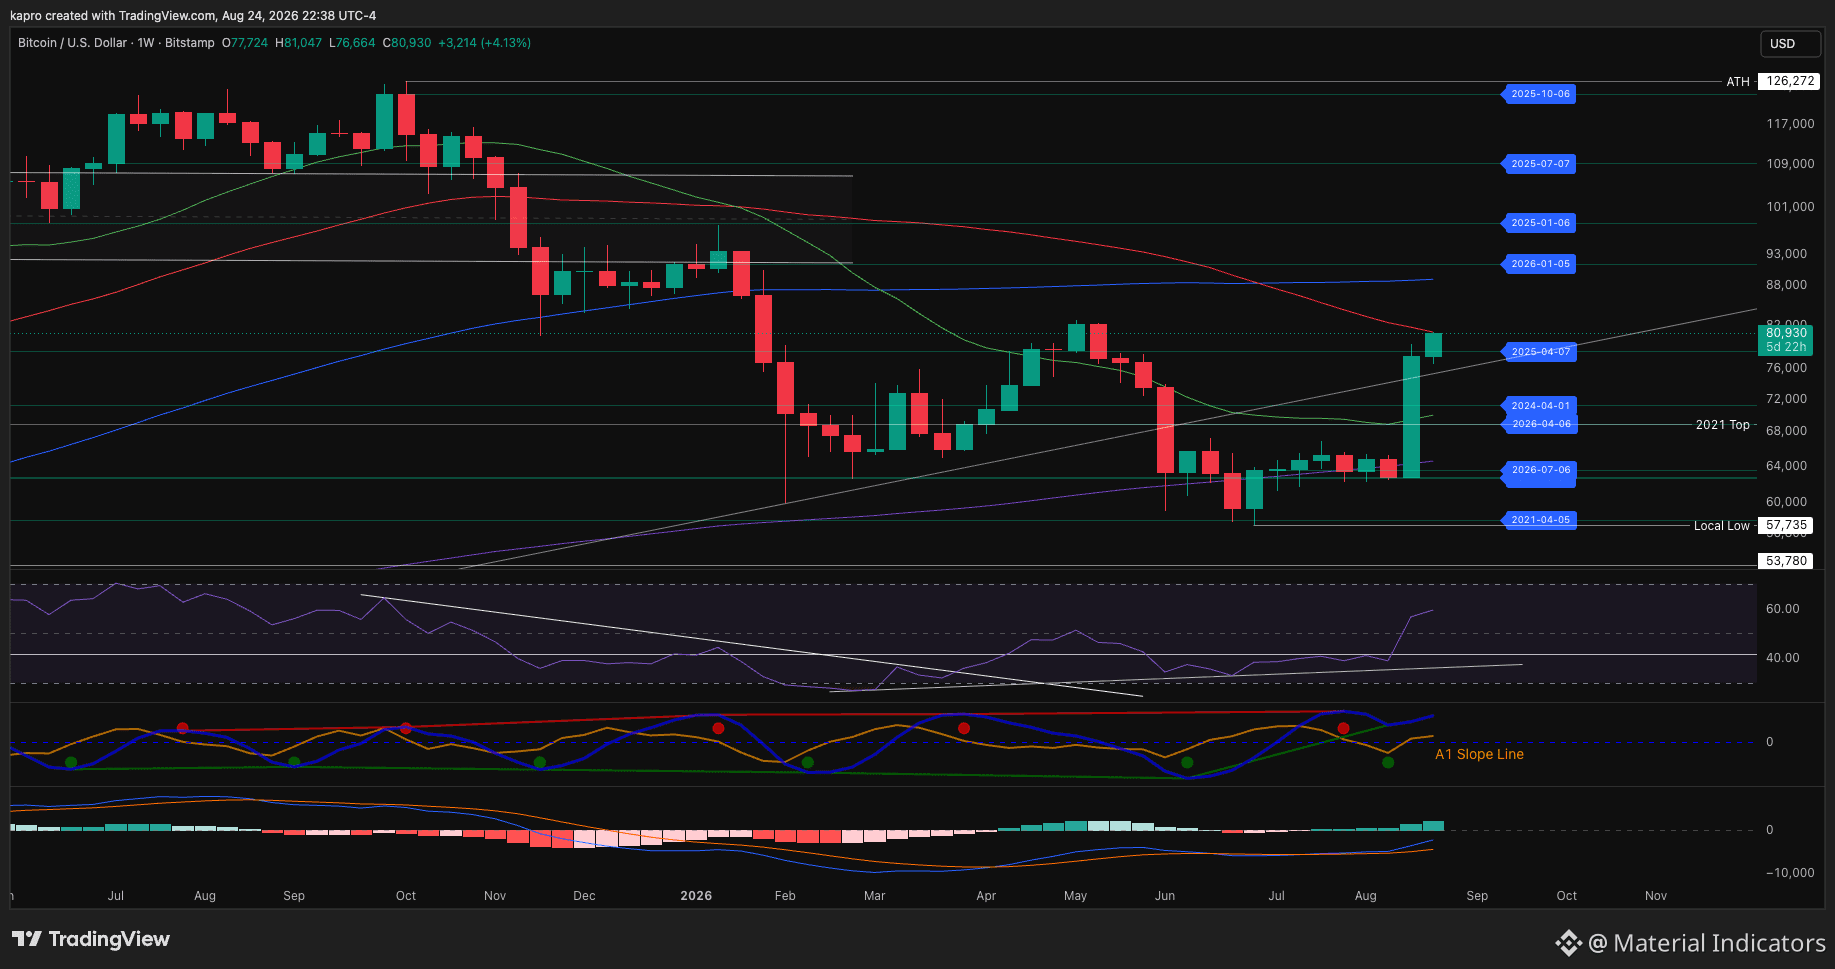This screenshot has height=969, width=1835.
Task: Click the 126,272 price label
Action: coord(1789,81)
